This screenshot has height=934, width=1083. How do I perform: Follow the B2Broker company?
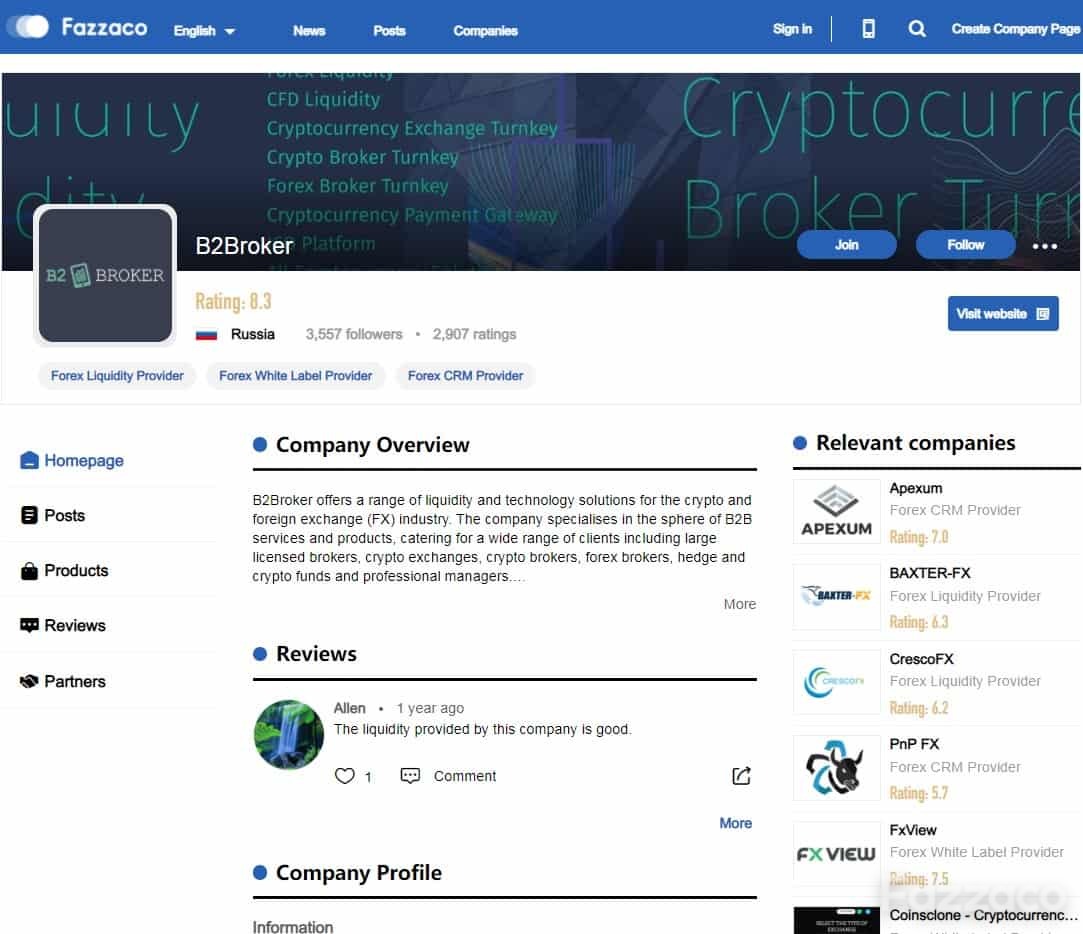pos(965,245)
